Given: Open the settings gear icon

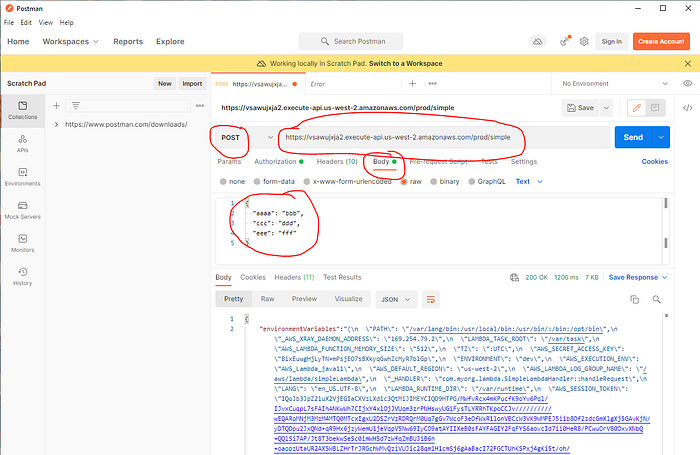Looking at the screenshot, I should coord(584,42).
